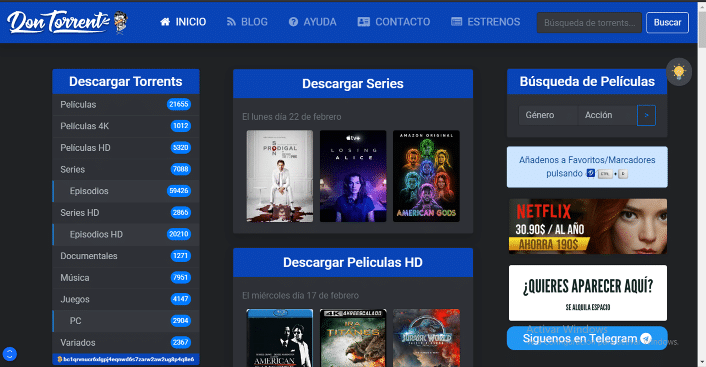Image resolution: width=706 pixels, height=367 pixels.
Task: Click the Bitcoin donation address bar
Action: (x=126, y=359)
